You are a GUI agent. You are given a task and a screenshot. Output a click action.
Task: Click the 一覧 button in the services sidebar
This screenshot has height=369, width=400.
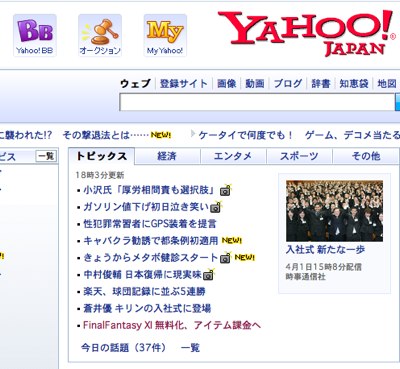[x=46, y=156]
